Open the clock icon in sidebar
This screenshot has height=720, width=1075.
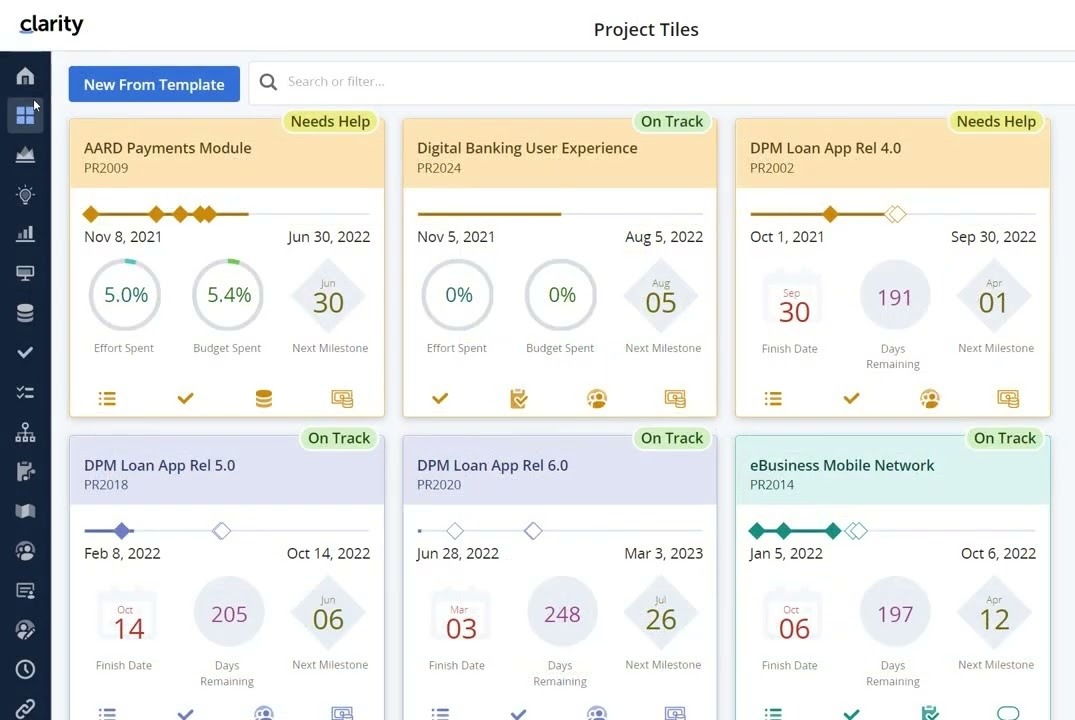[25, 669]
